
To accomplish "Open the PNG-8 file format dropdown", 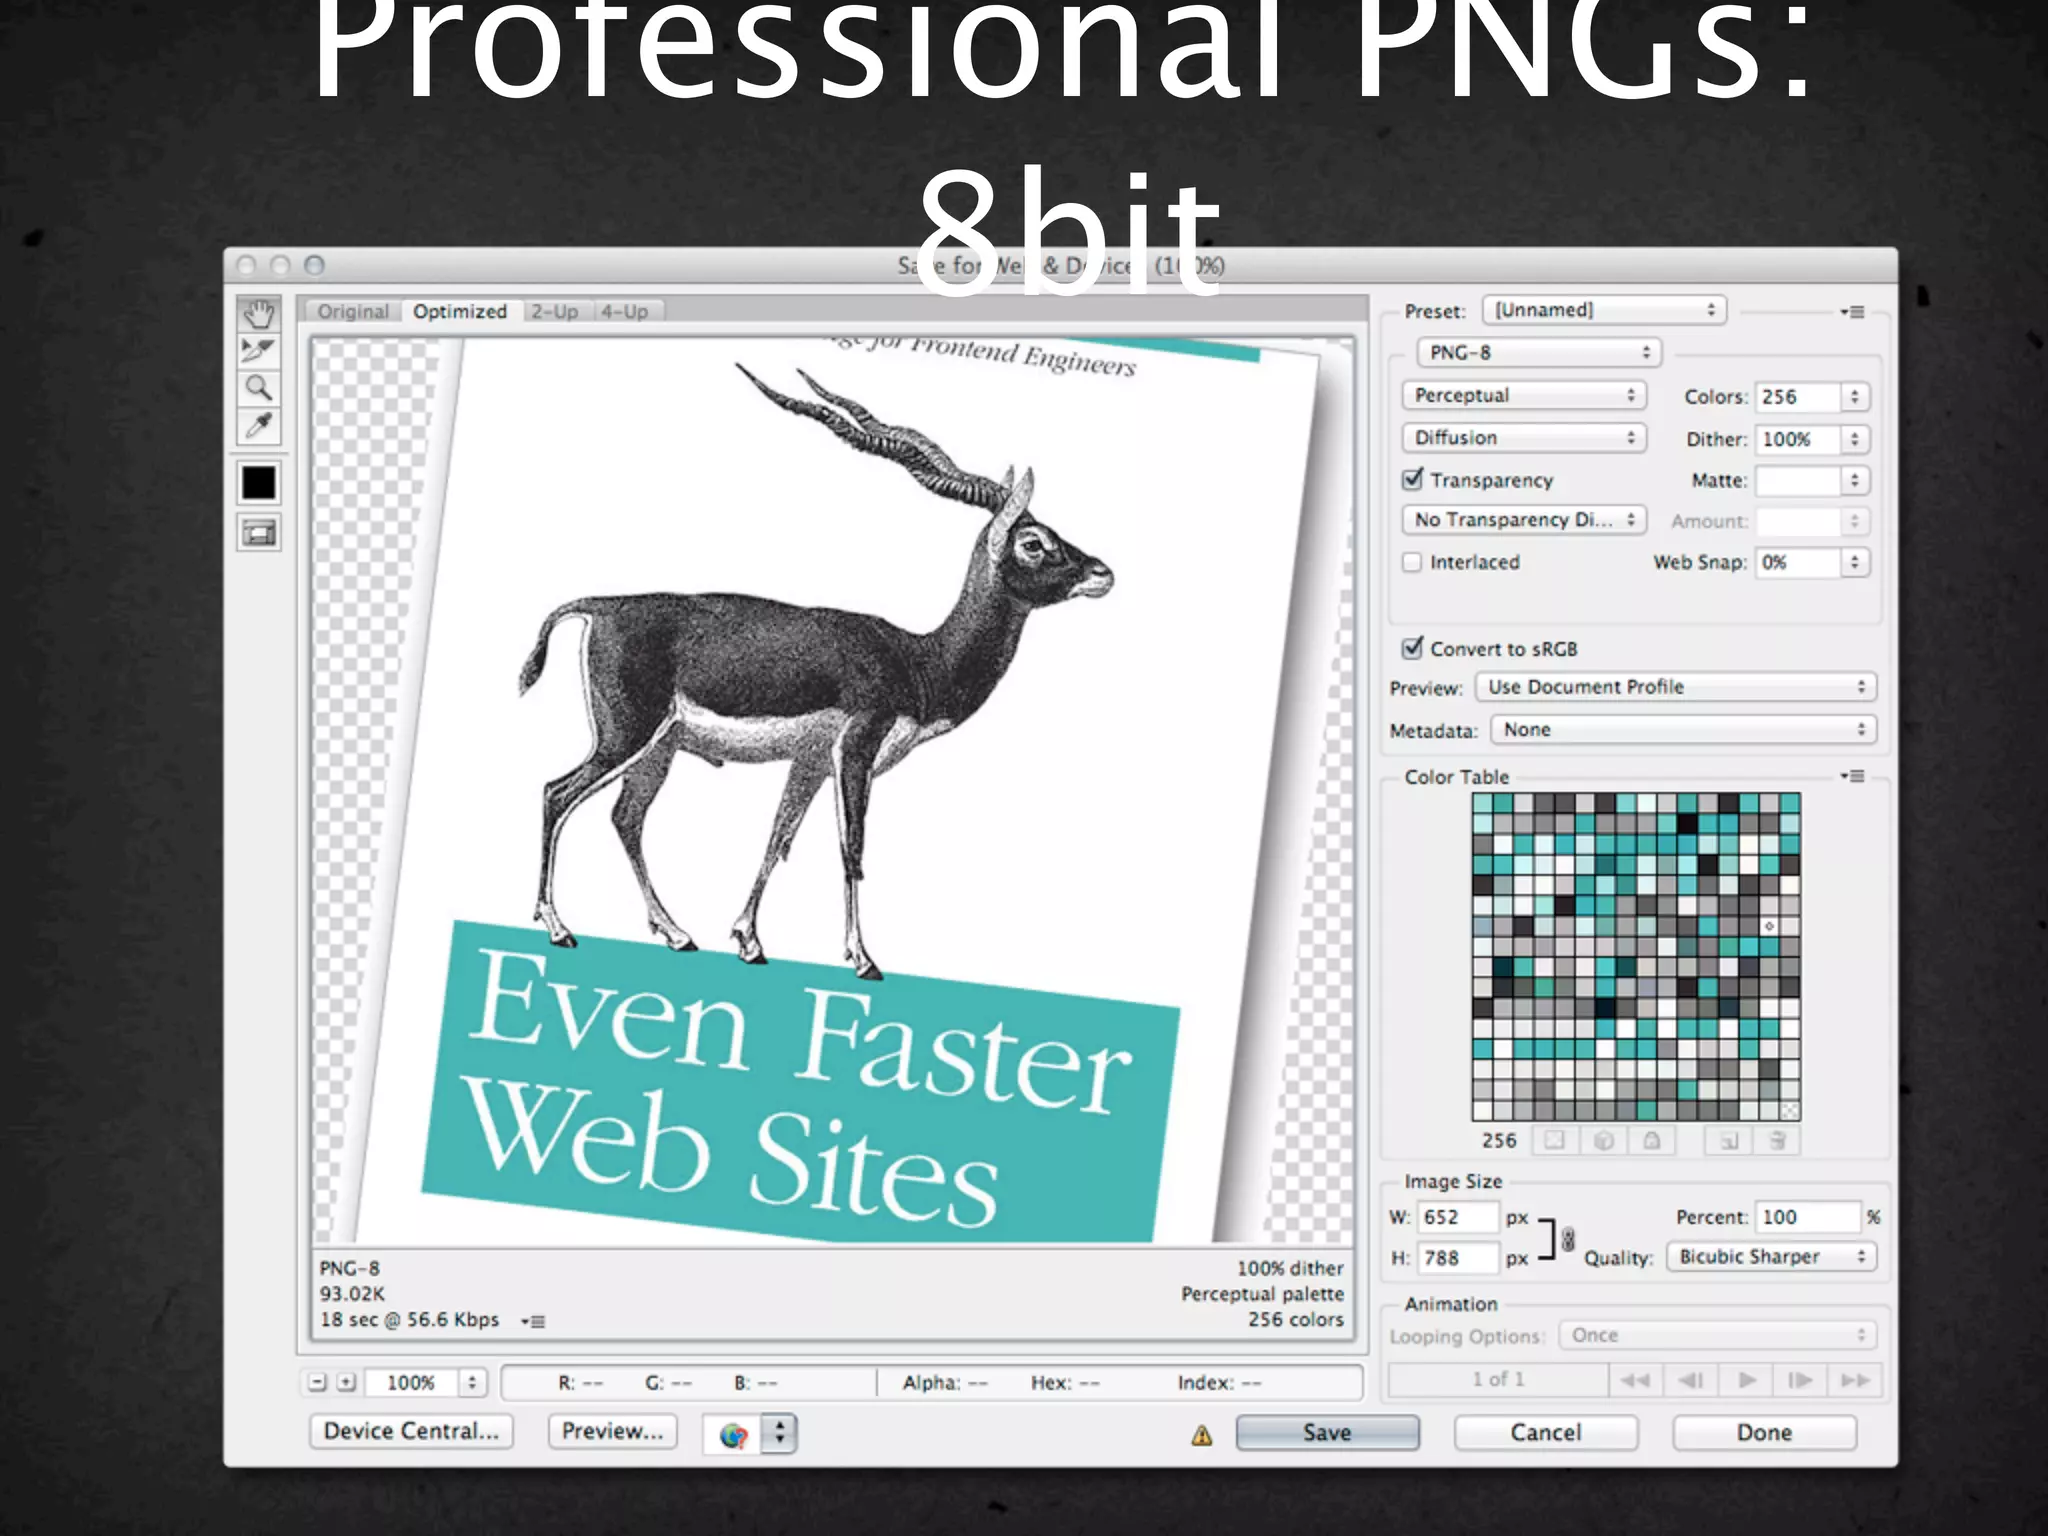I will (x=1539, y=353).
